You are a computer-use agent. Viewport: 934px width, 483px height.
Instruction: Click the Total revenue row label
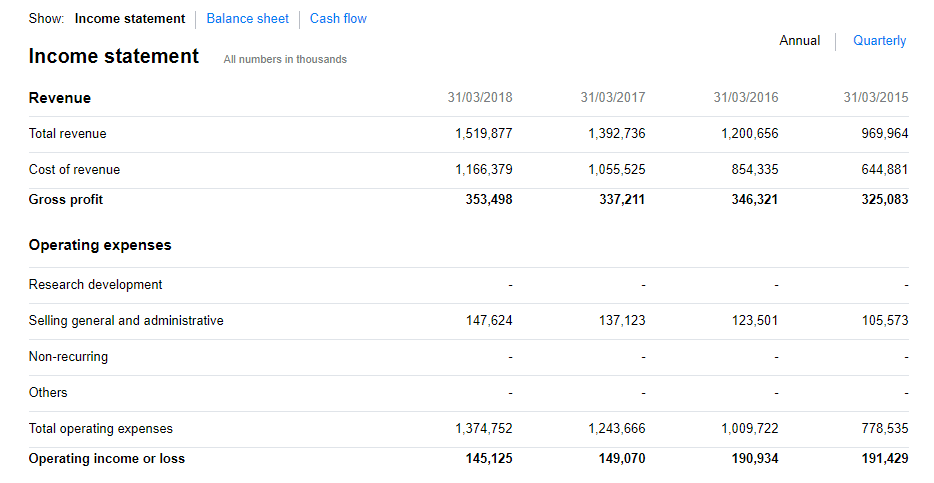coord(68,134)
